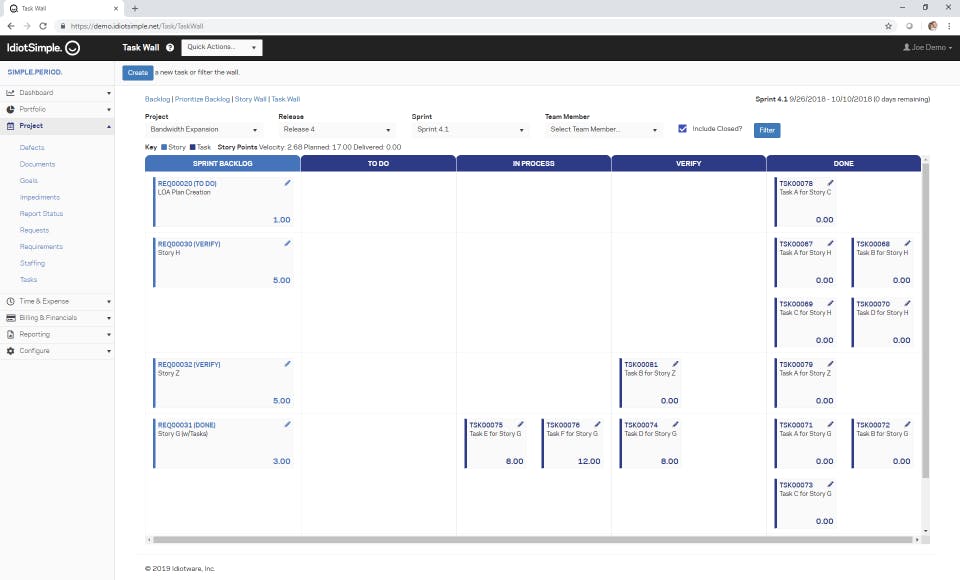Click the Filter button
This screenshot has height=580, width=960.
(767, 130)
